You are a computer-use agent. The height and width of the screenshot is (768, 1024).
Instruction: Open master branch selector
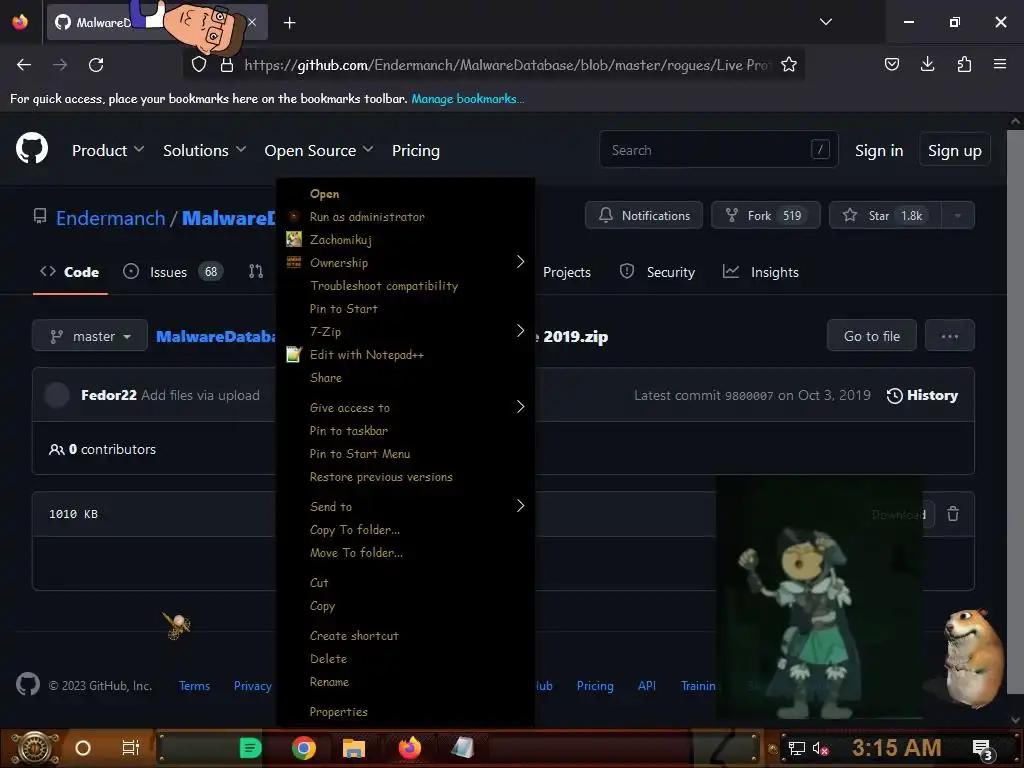pos(89,336)
